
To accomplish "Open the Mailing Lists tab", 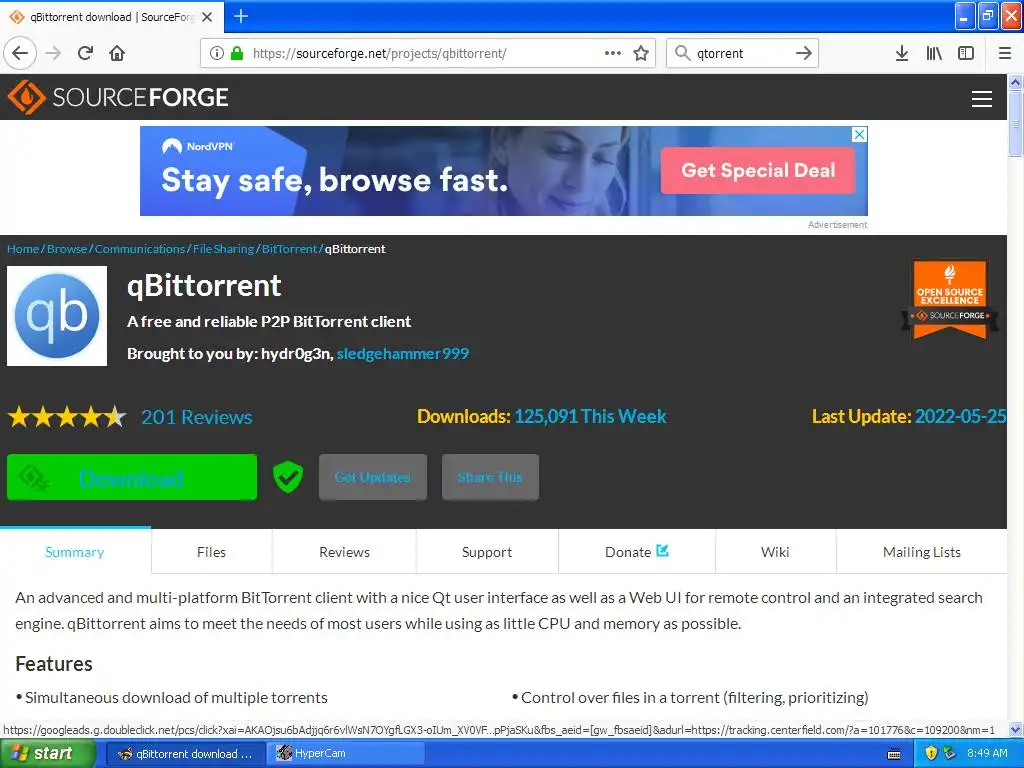I will tap(921, 552).
